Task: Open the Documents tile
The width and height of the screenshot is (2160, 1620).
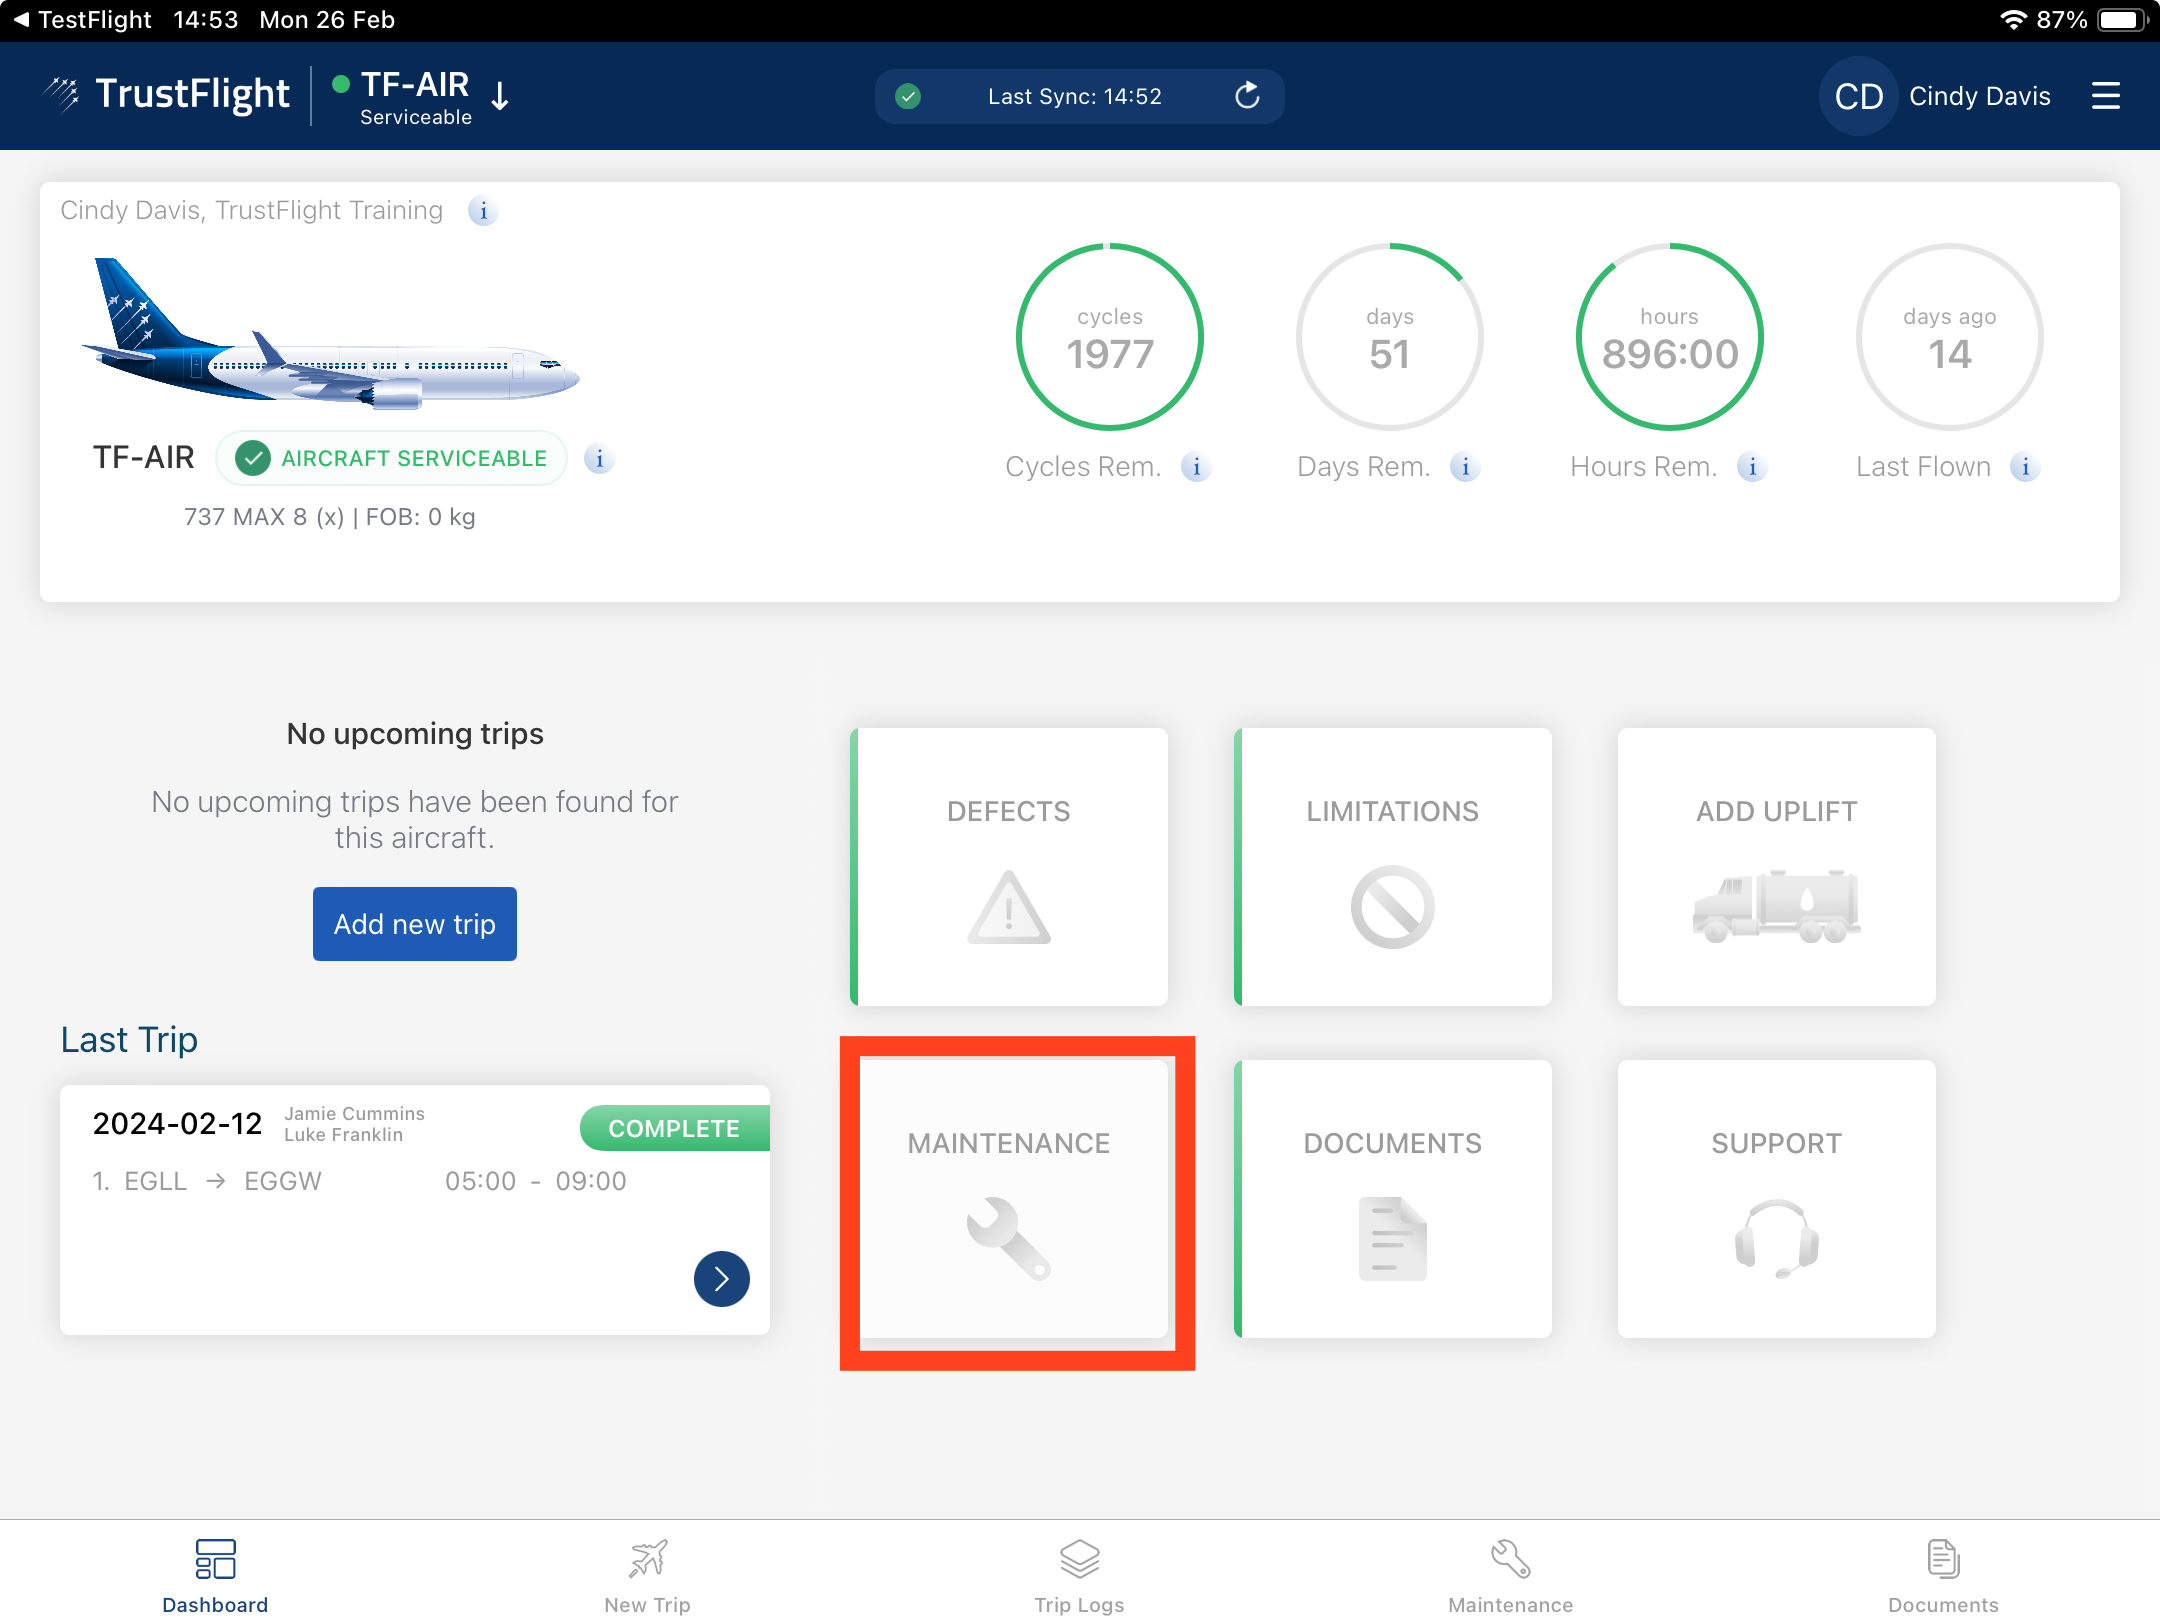Action: pyautogui.click(x=1393, y=1199)
